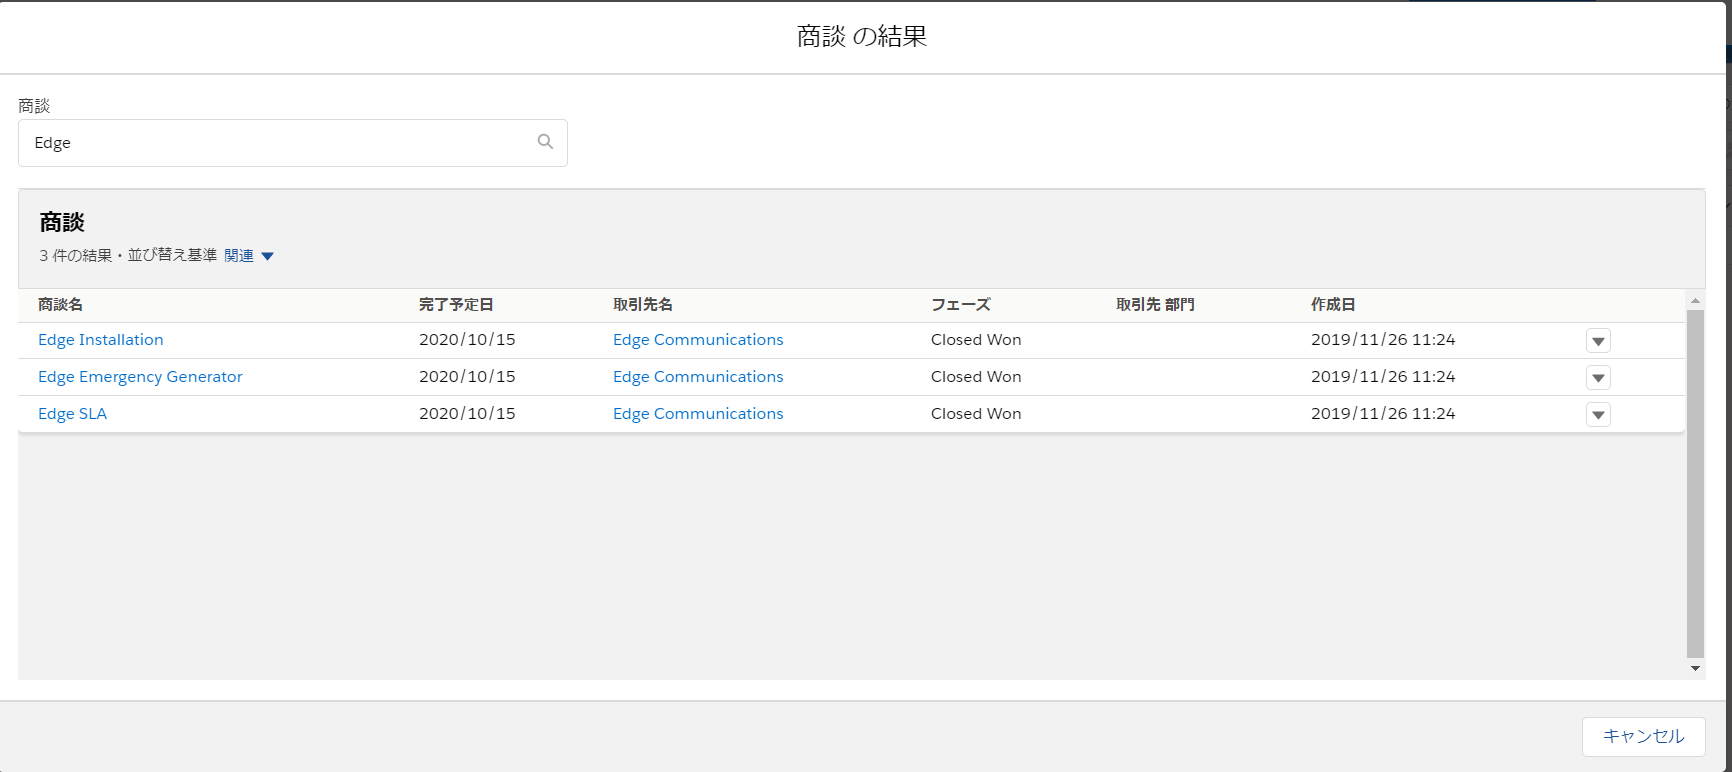Open Edge Communications account in first row

click(698, 340)
